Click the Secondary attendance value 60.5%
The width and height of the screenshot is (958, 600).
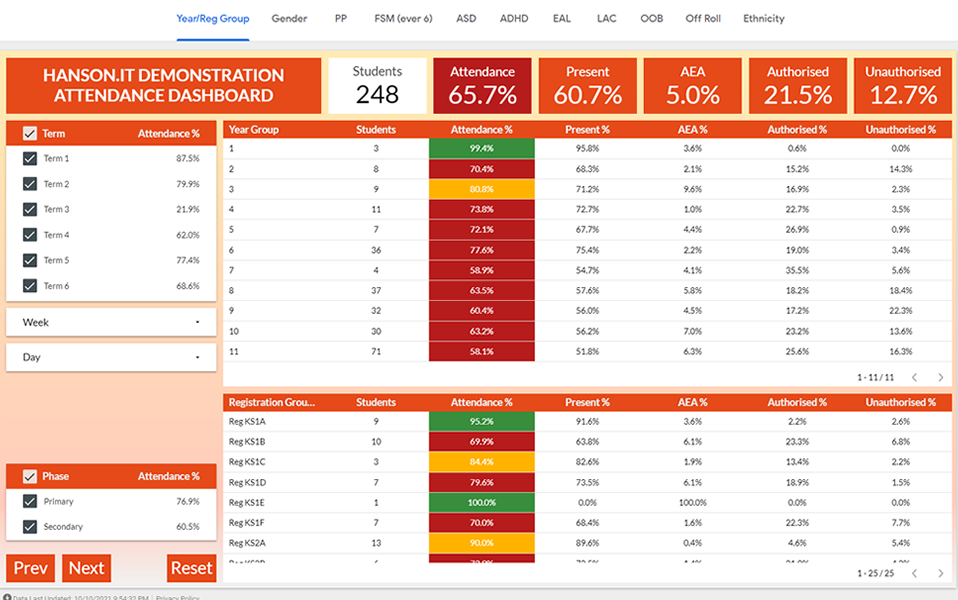pos(188,526)
